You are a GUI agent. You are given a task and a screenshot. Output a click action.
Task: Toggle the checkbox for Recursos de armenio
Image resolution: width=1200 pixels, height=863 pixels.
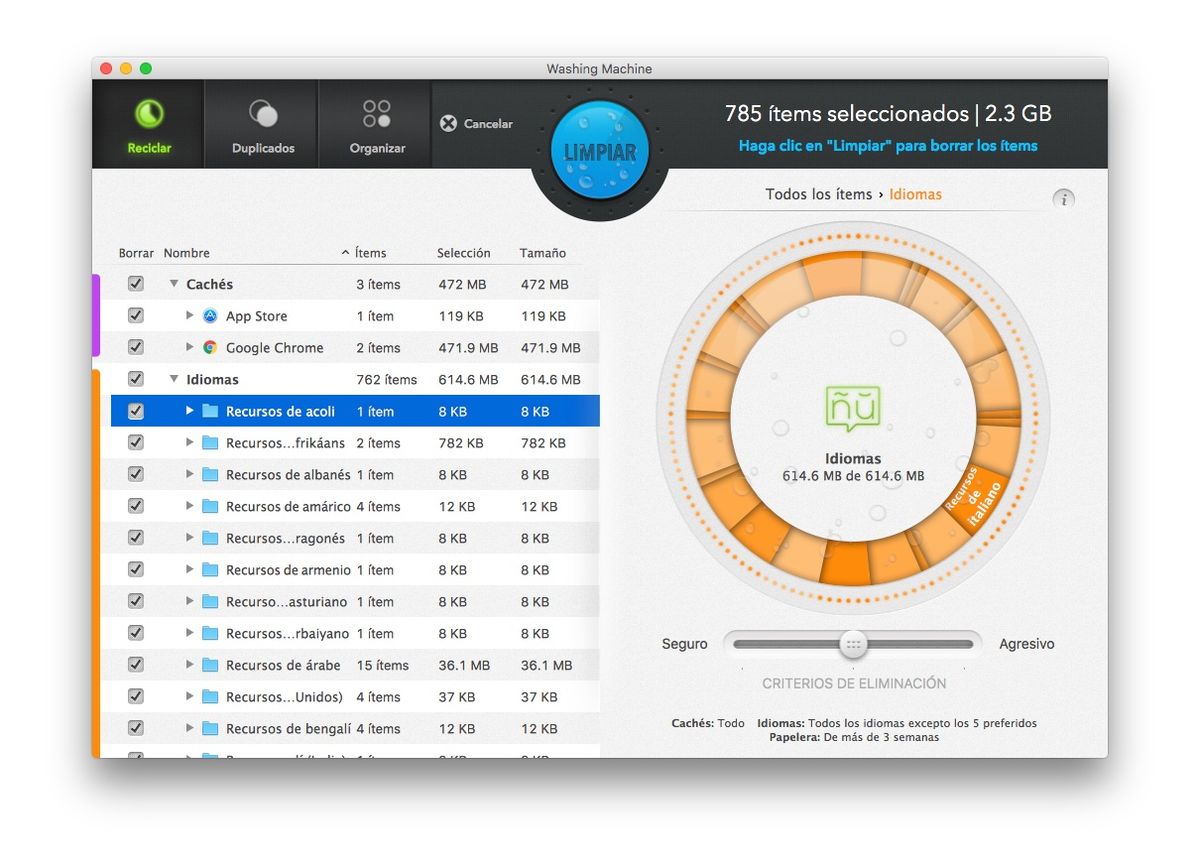135,569
